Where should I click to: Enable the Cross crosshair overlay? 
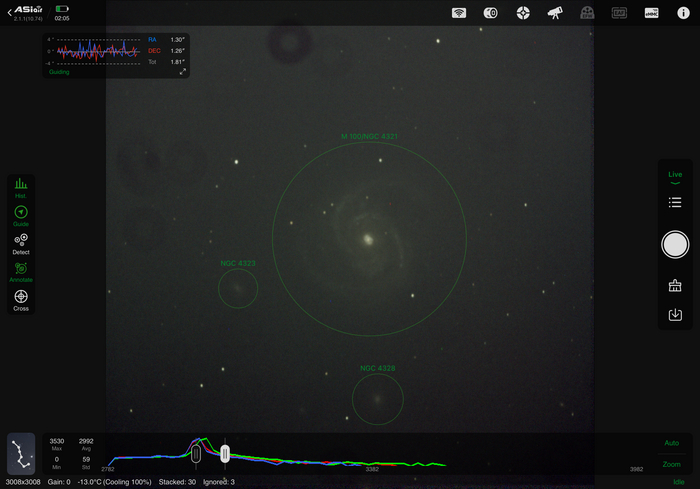[21, 300]
